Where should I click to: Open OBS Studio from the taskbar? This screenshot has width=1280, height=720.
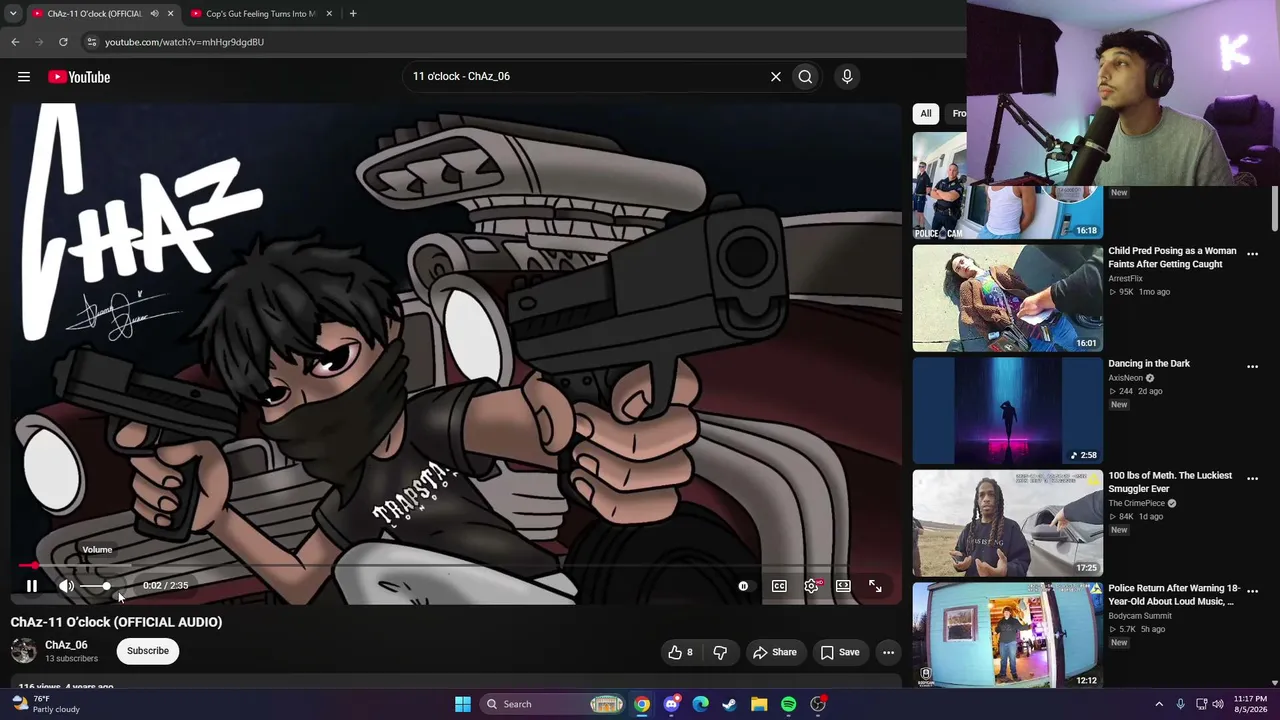818,704
